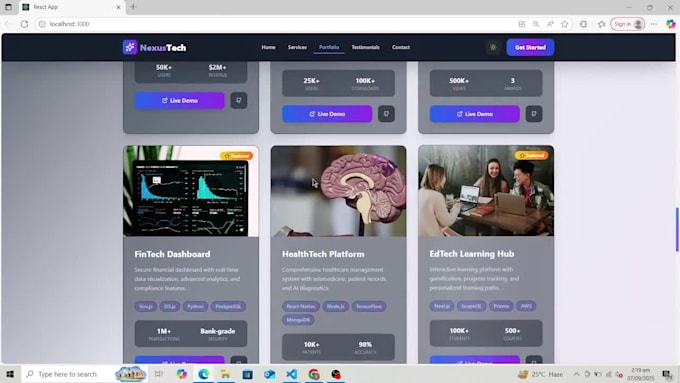Click the Get Started button

[530, 47]
